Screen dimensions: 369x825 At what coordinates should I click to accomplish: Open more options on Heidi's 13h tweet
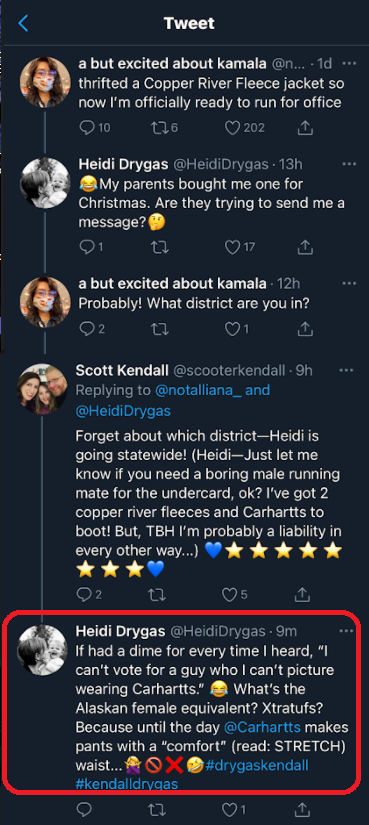coord(349,164)
